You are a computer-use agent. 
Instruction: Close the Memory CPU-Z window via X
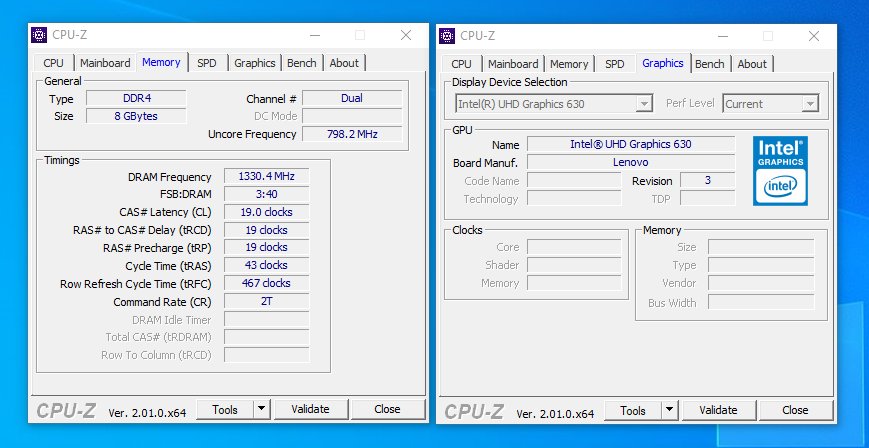[x=406, y=35]
